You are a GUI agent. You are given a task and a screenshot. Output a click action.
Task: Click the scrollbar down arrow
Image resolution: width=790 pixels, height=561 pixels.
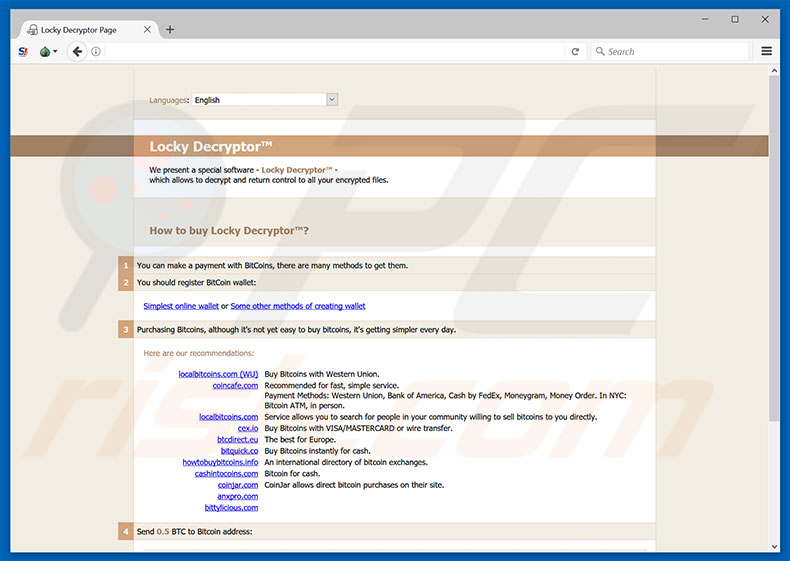(x=774, y=547)
